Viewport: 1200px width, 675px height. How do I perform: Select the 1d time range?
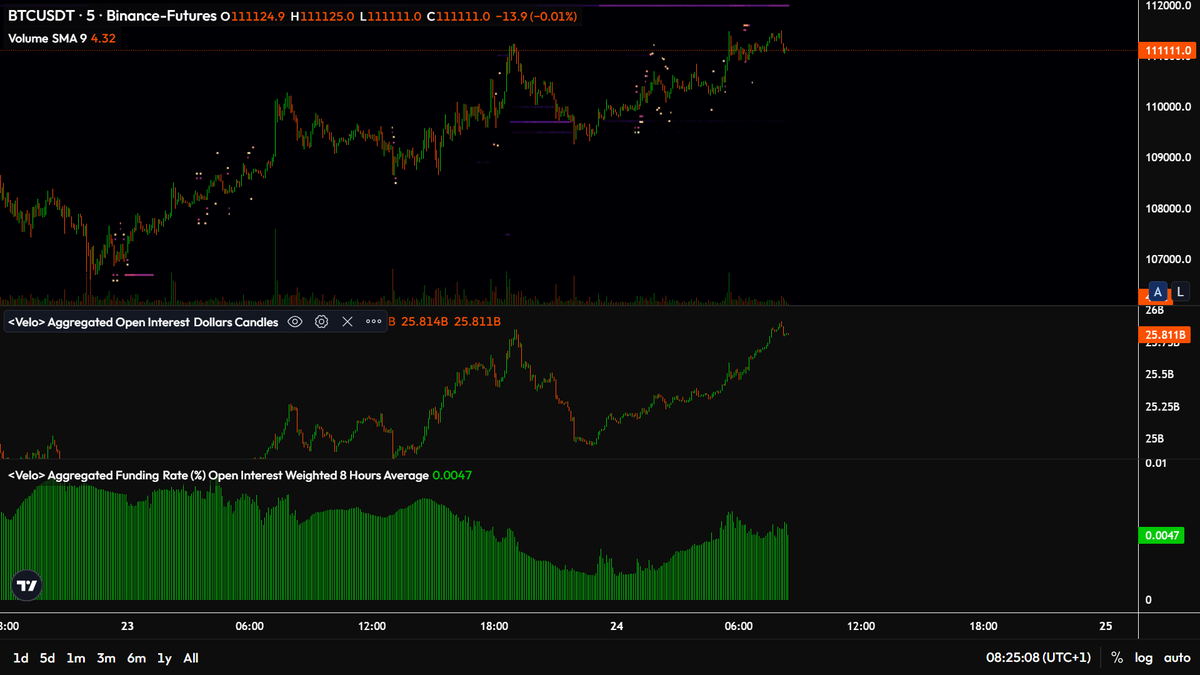(x=20, y=658)
